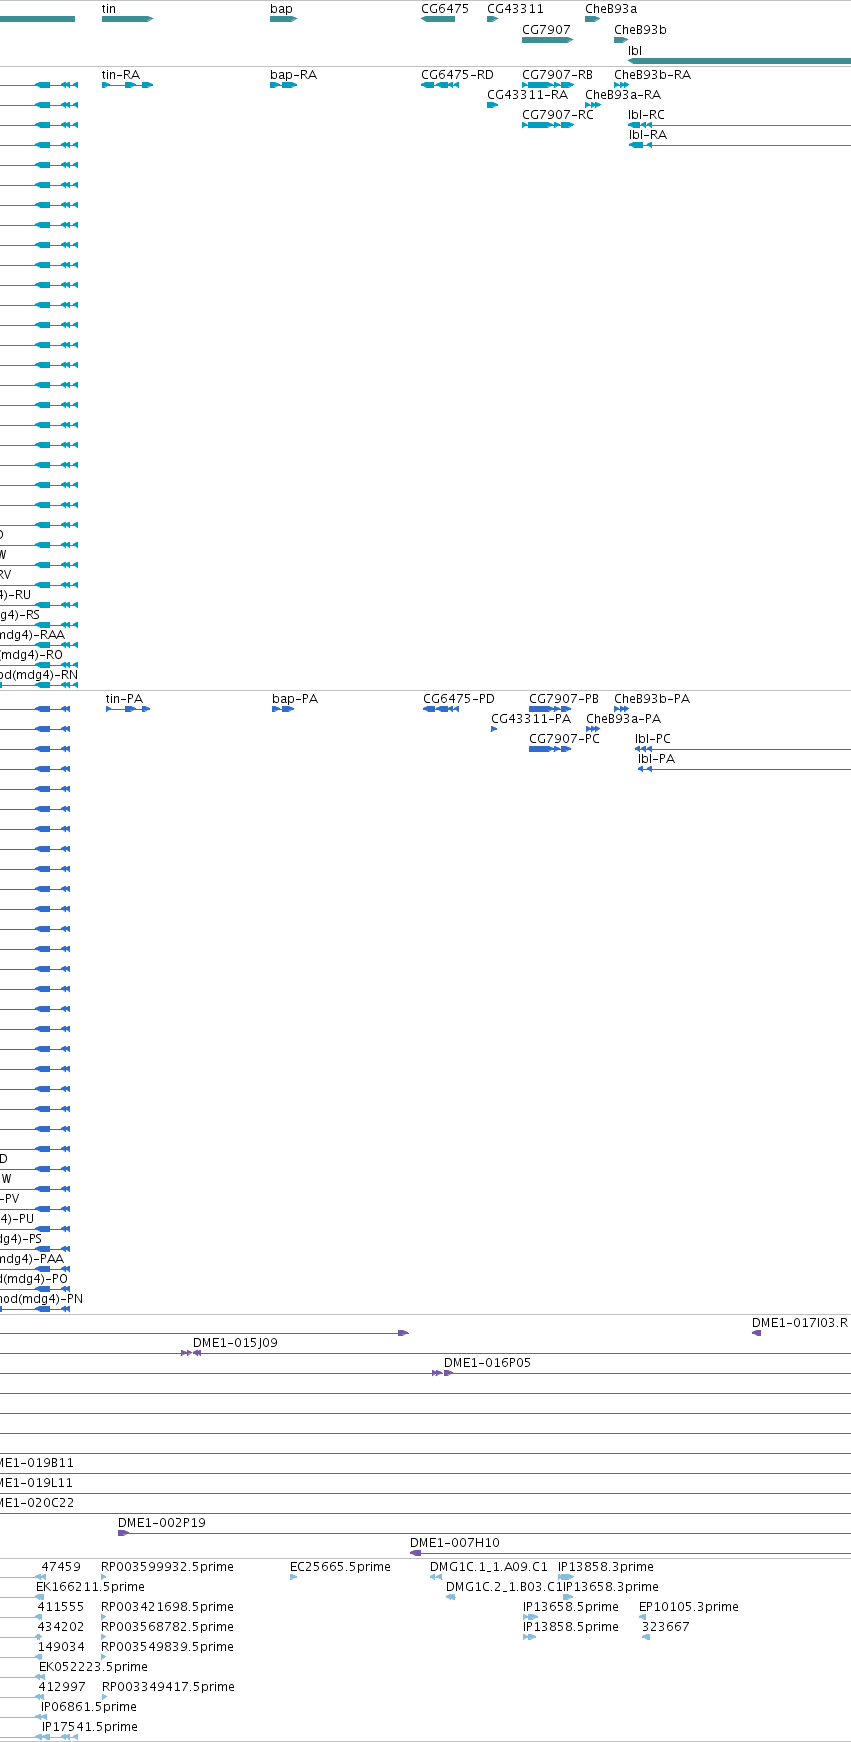Screen dimensions: 851x1742
Task: Open the RP003568782.5prime EST label
Action: (167, 1627)
